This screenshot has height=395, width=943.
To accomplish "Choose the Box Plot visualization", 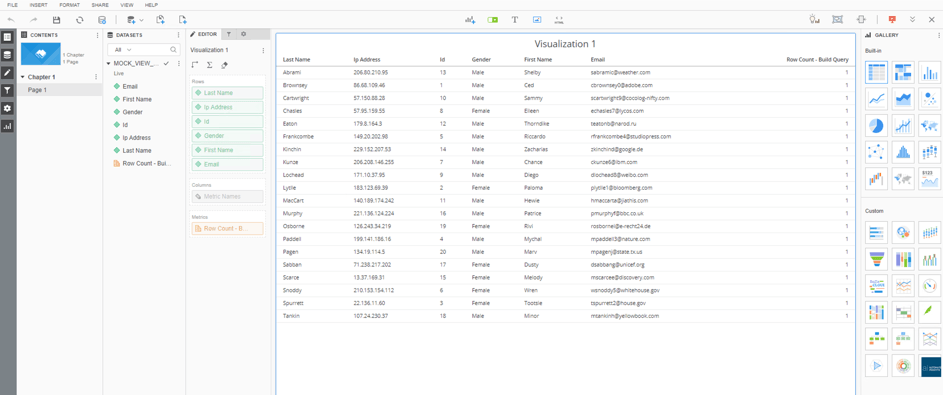I will coord(930,152).
